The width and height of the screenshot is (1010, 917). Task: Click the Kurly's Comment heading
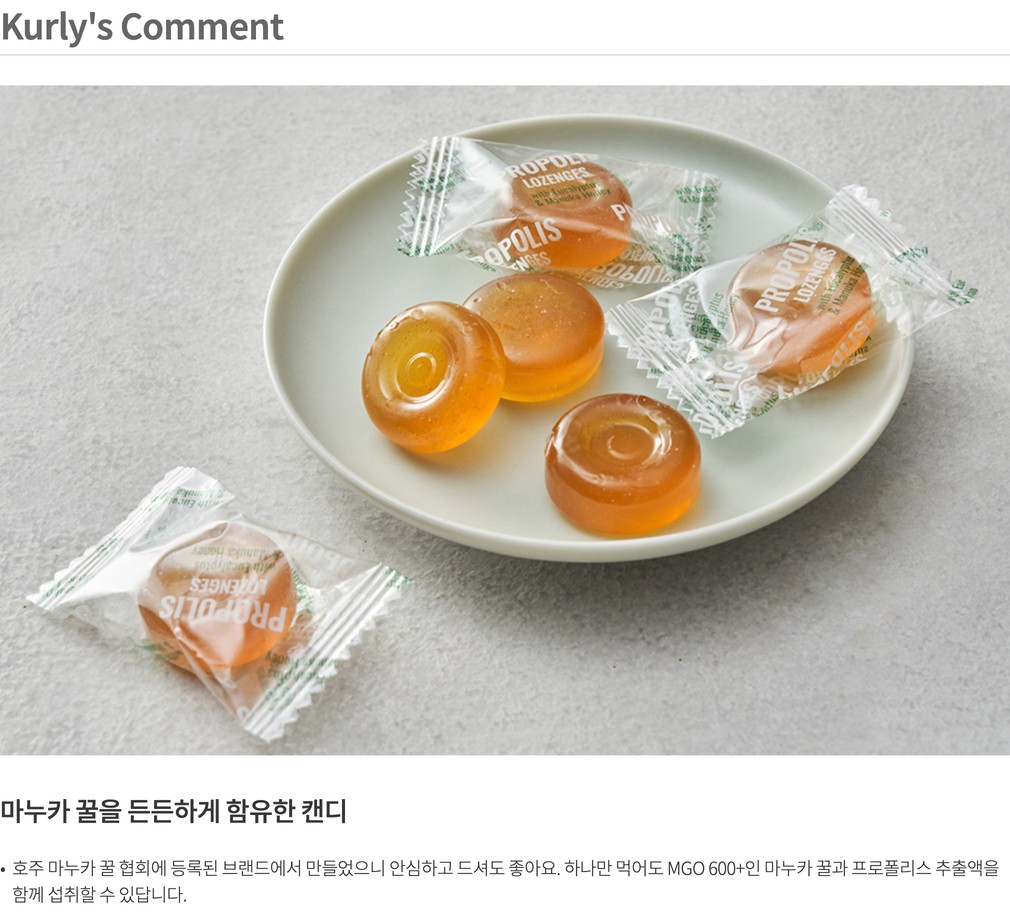[142, 26]
